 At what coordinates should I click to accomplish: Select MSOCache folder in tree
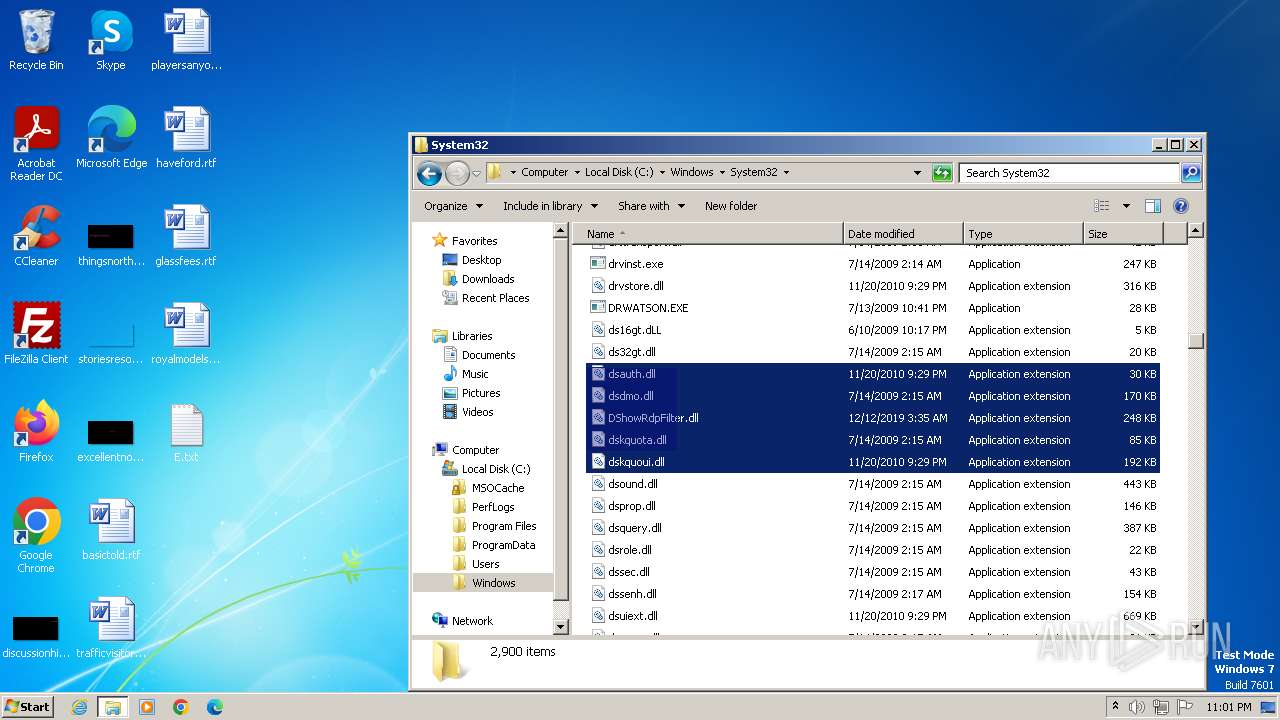click(x=498, y=488)
